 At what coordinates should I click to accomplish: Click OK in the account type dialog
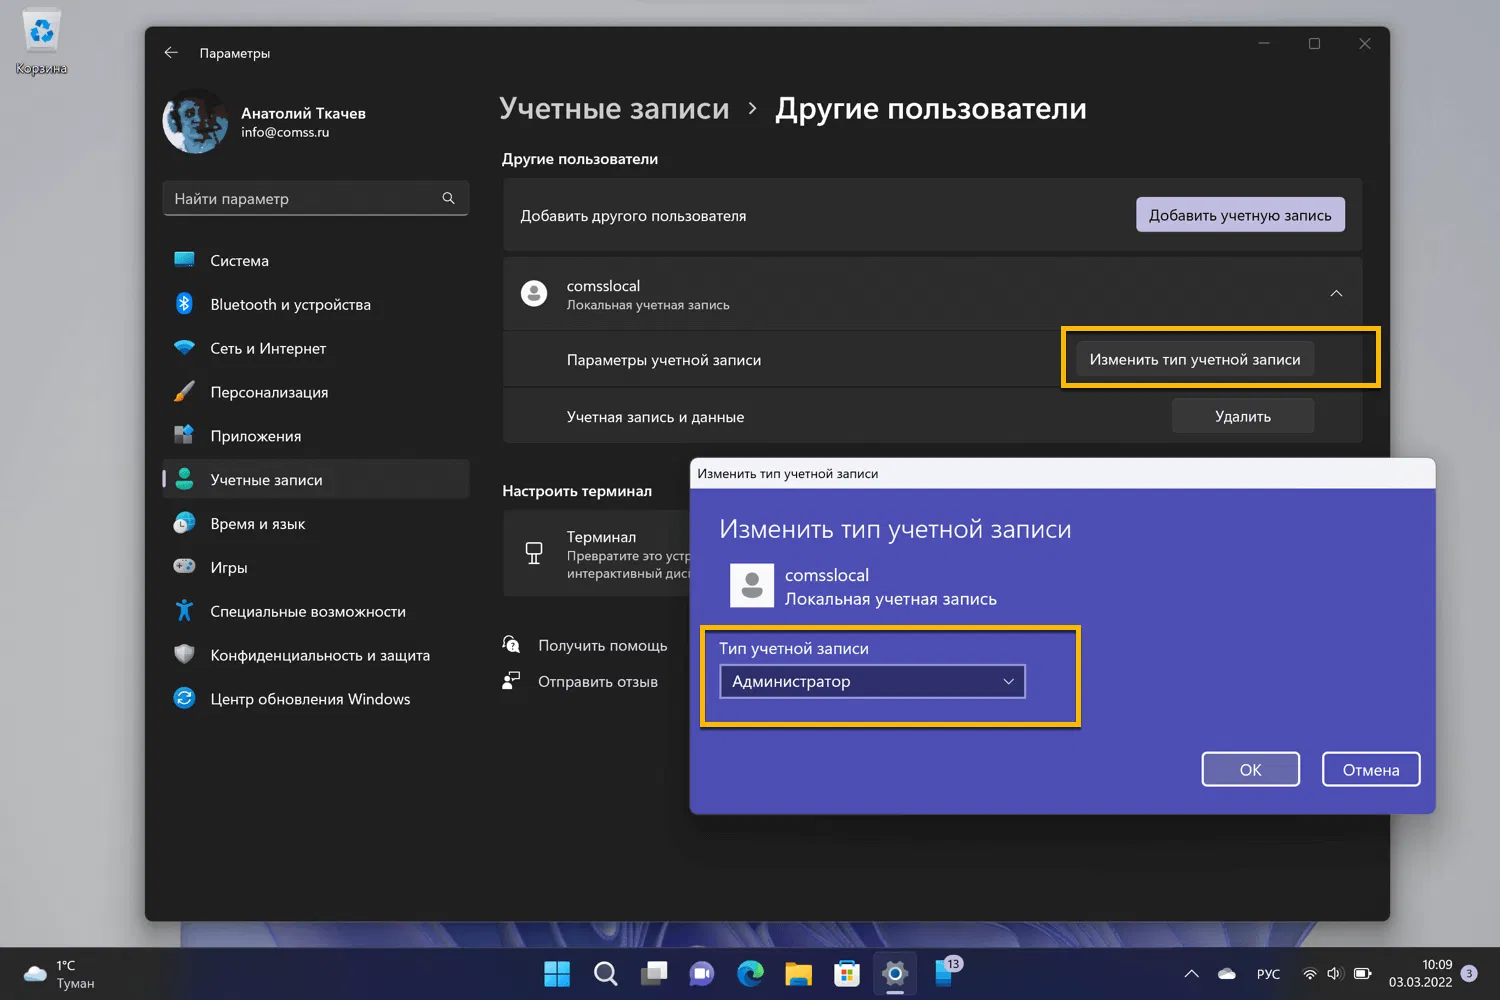coord(1250,769)
